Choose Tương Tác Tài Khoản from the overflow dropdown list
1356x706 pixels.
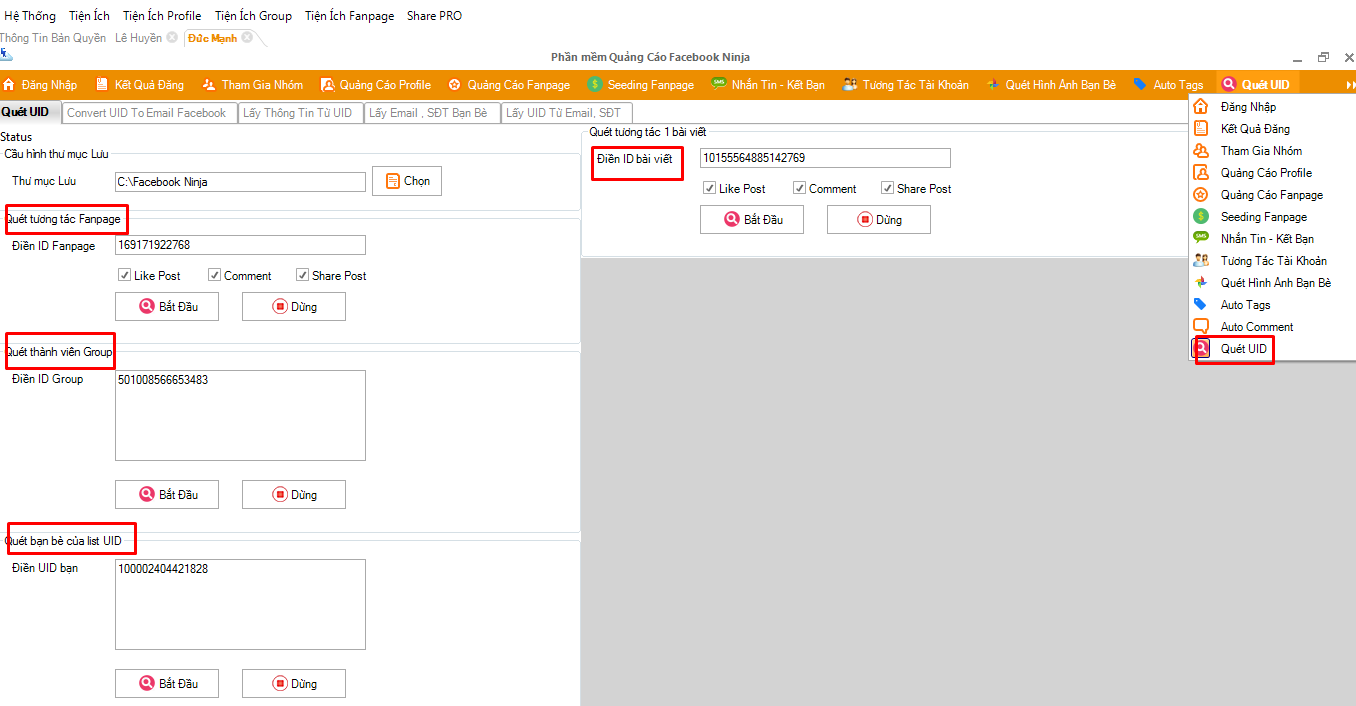(x=1272, y=261)
